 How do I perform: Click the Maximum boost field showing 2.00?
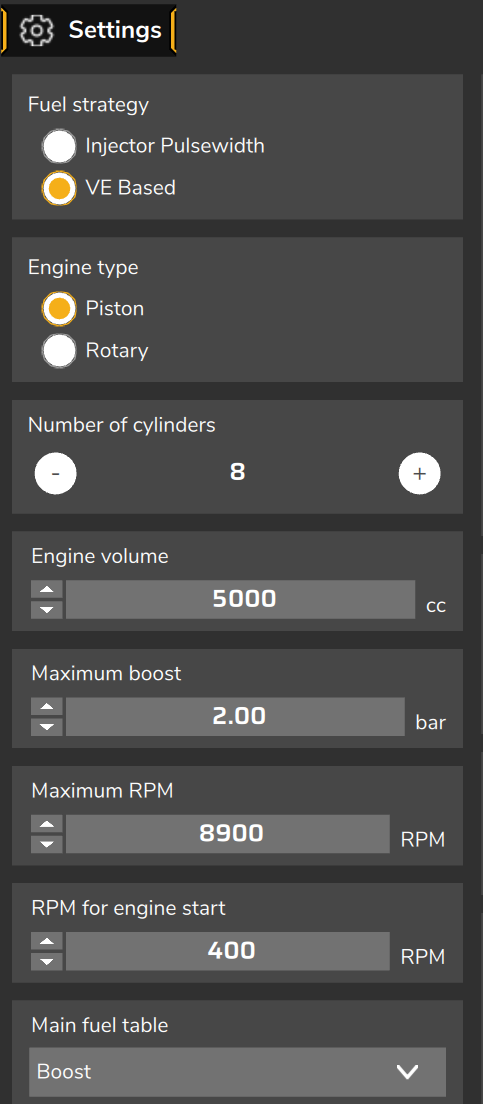235,717
